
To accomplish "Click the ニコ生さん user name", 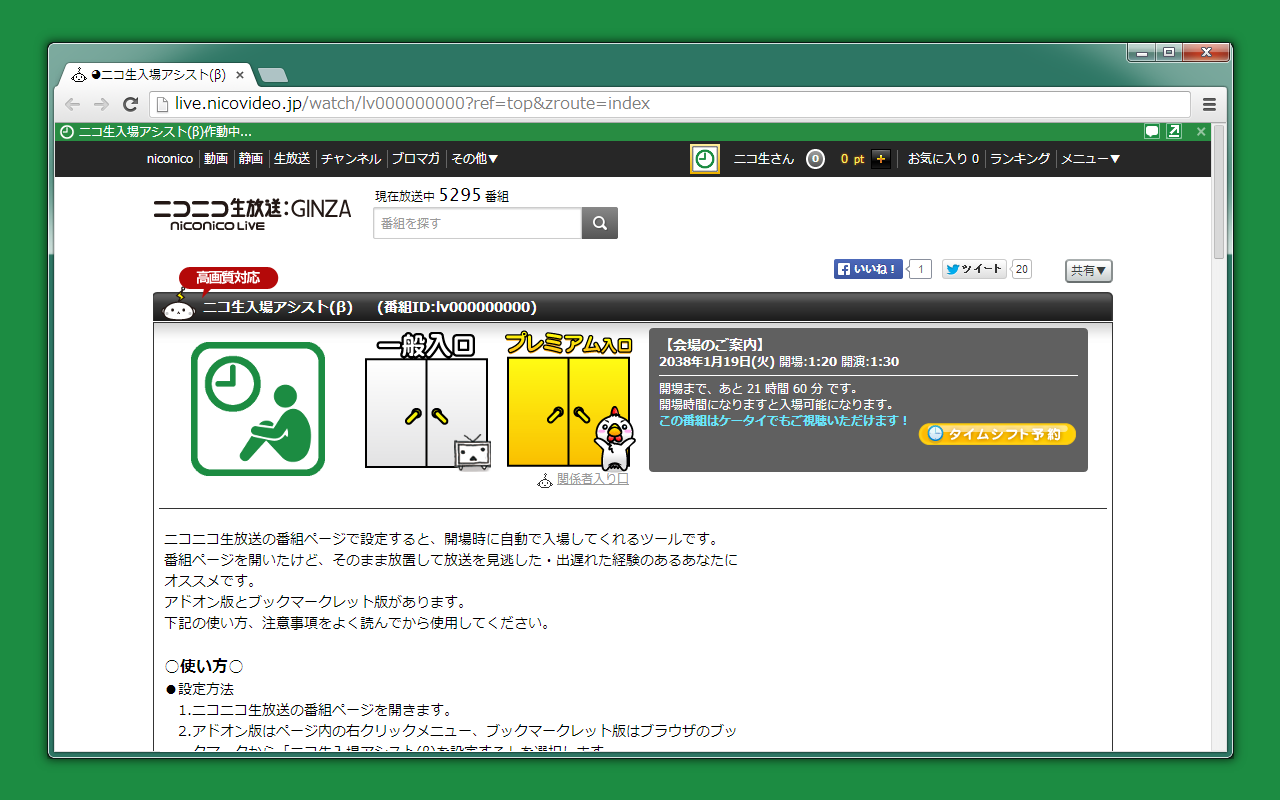I will pos(764,159).
